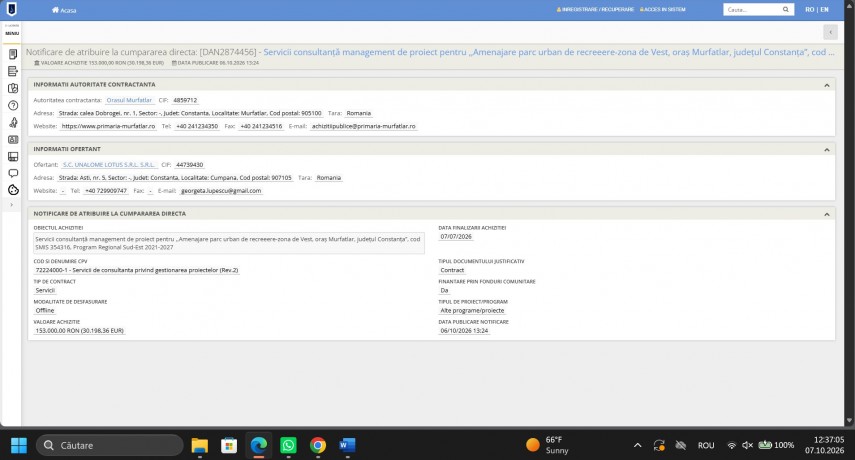Click the magnifier search icon in header
The width and height of the screenshot is (855, 460).
(786, 9)
